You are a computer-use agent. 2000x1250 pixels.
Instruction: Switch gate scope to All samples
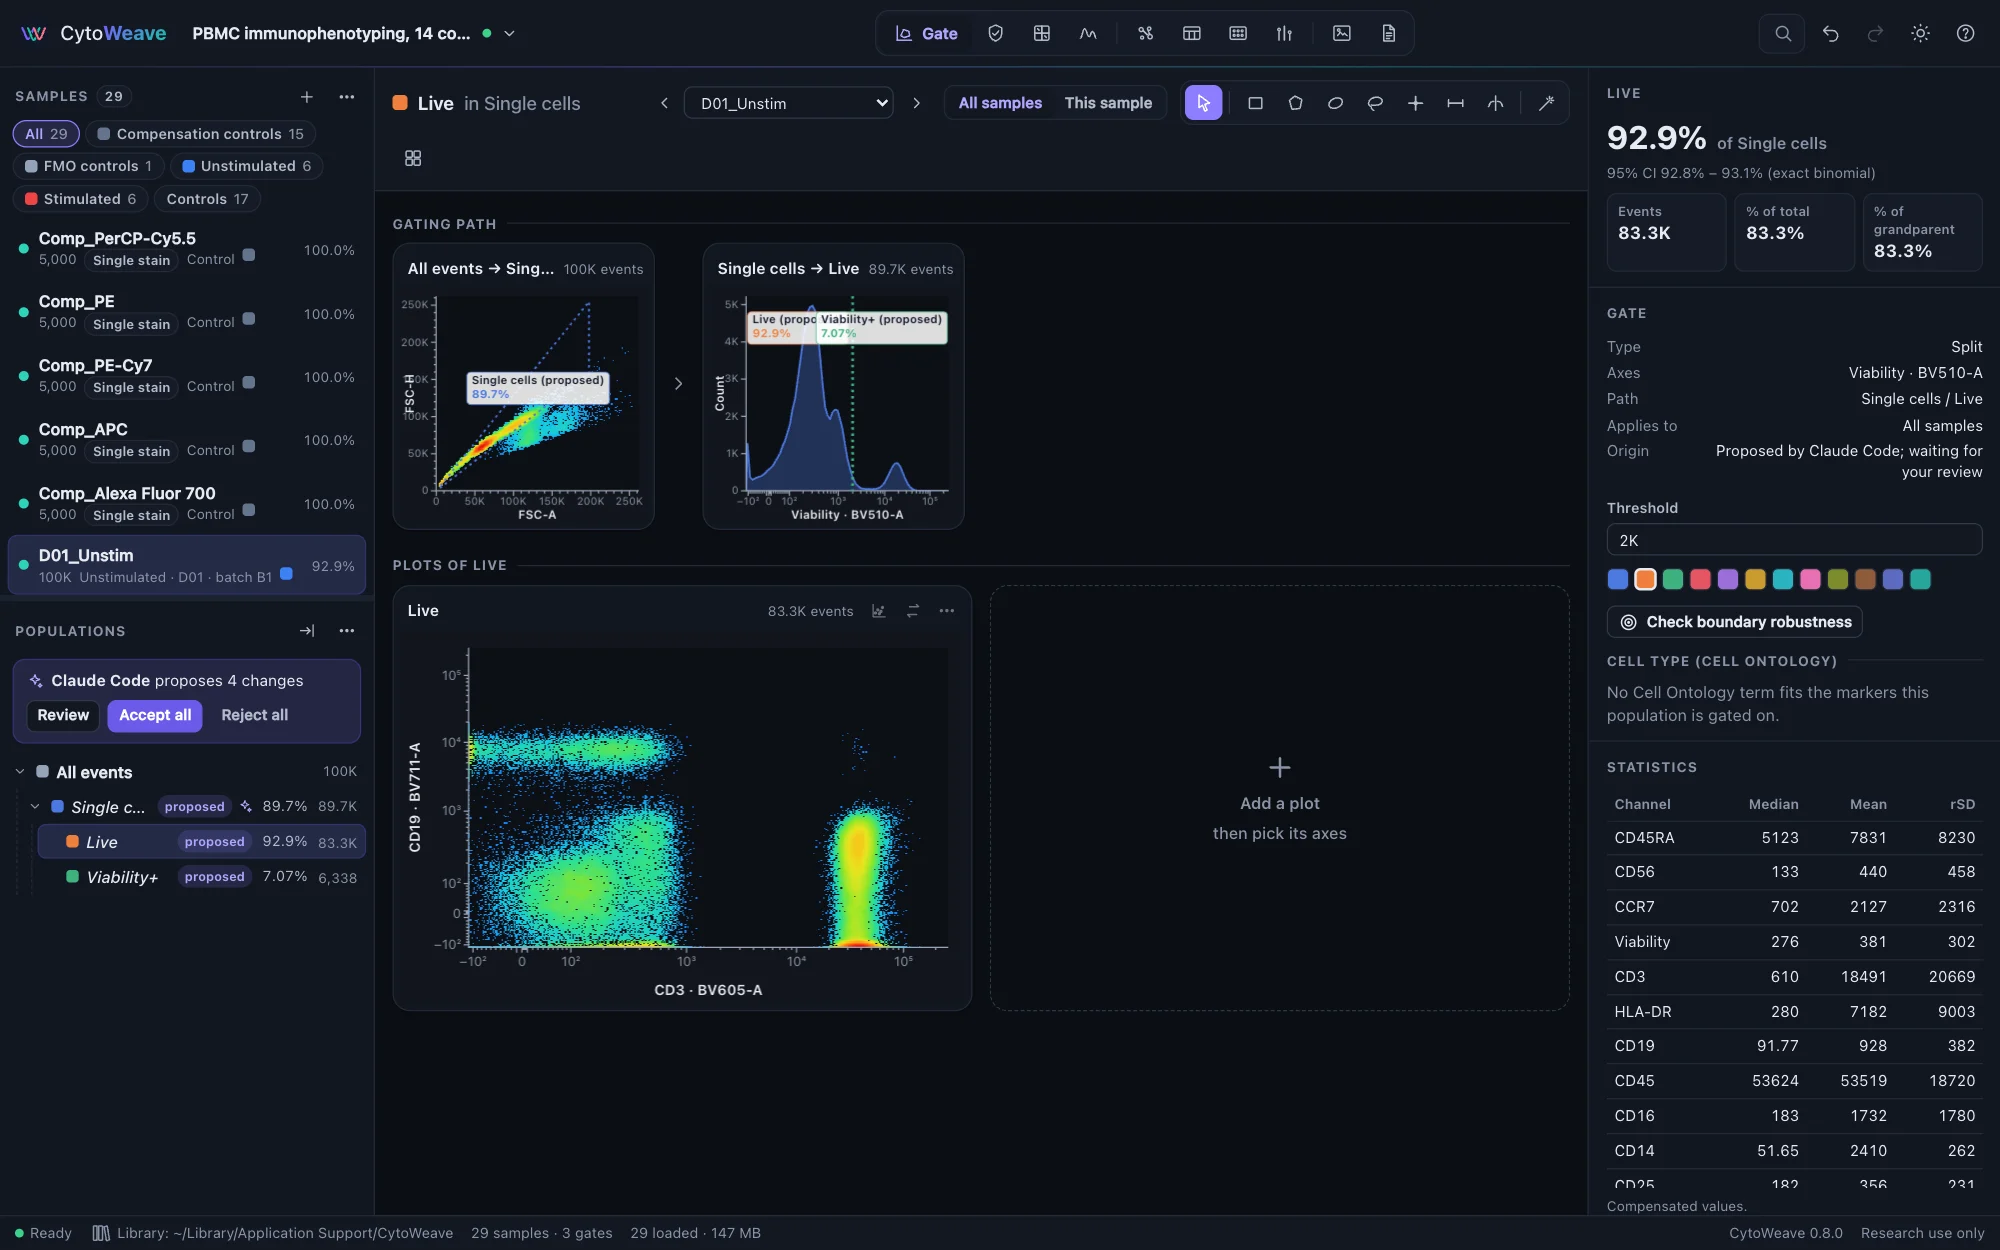1000,103
